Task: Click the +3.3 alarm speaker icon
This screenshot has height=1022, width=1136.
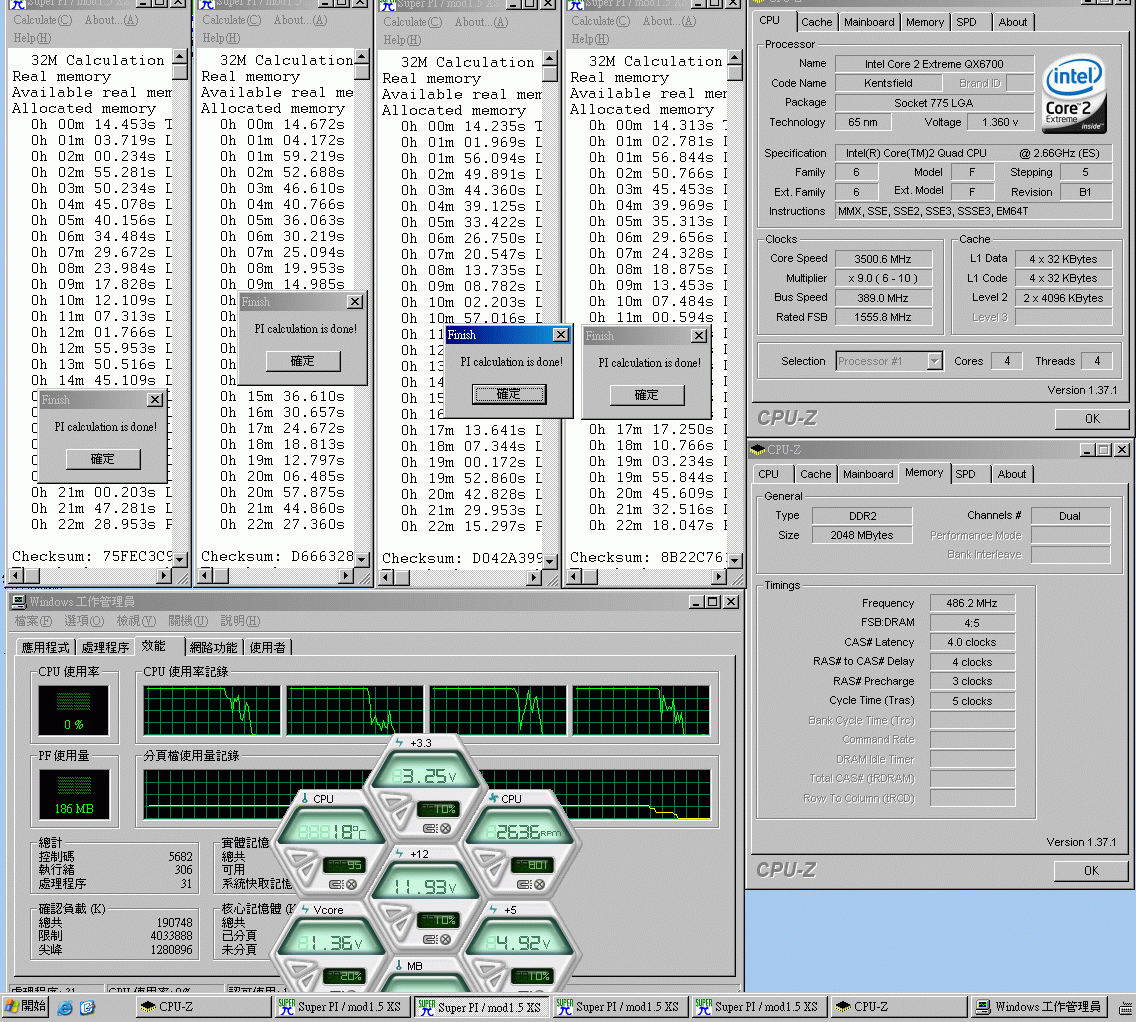Action: pos(429,829)
